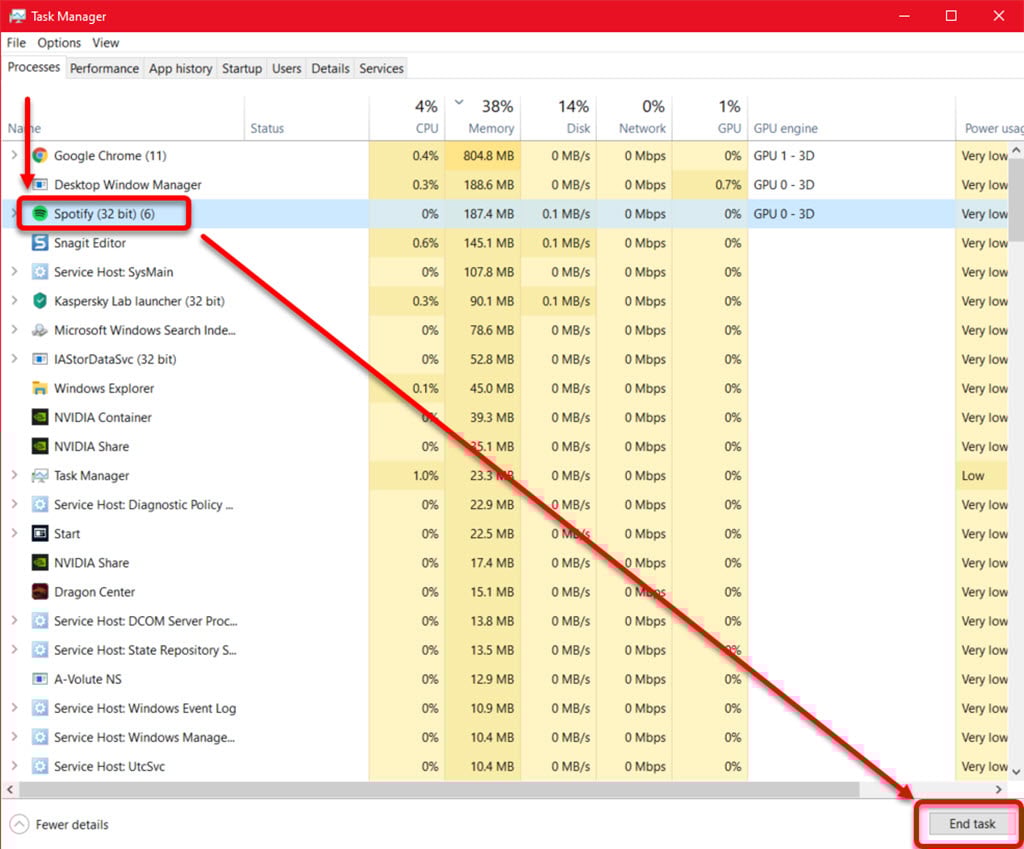The height and width of the screenshot is (849, 1024).
Task: Expand the IAStorDataSvc (32 bit) group
Action: [14, 359]
